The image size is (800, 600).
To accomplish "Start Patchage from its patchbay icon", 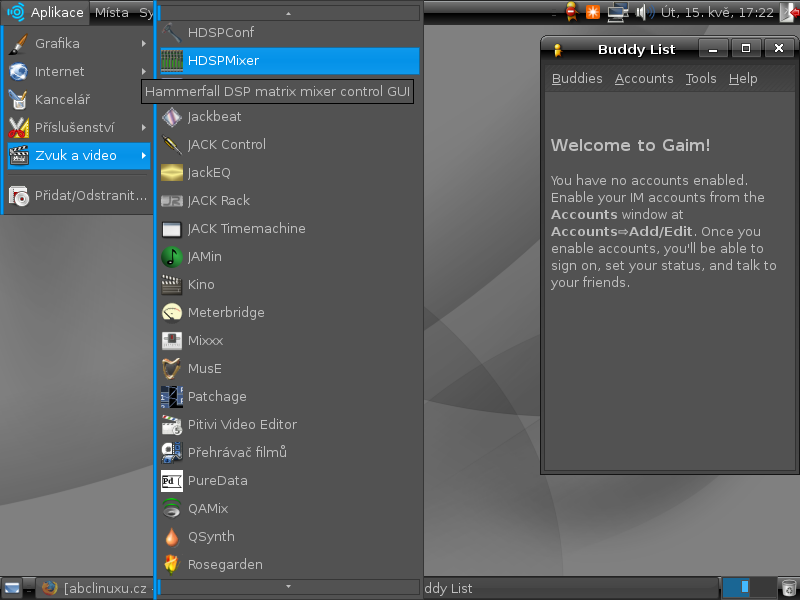I will [x=172, y=397].
